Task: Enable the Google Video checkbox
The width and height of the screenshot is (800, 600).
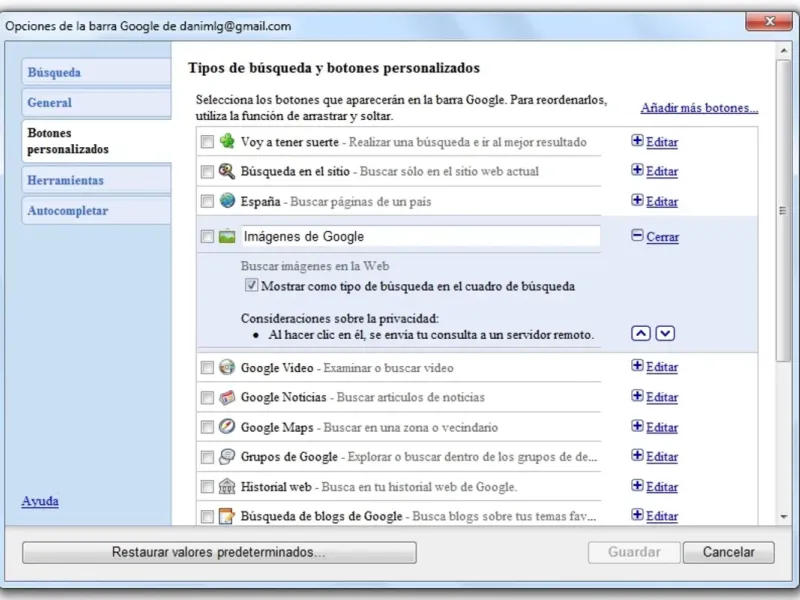Action: click(x=207, y=367)
